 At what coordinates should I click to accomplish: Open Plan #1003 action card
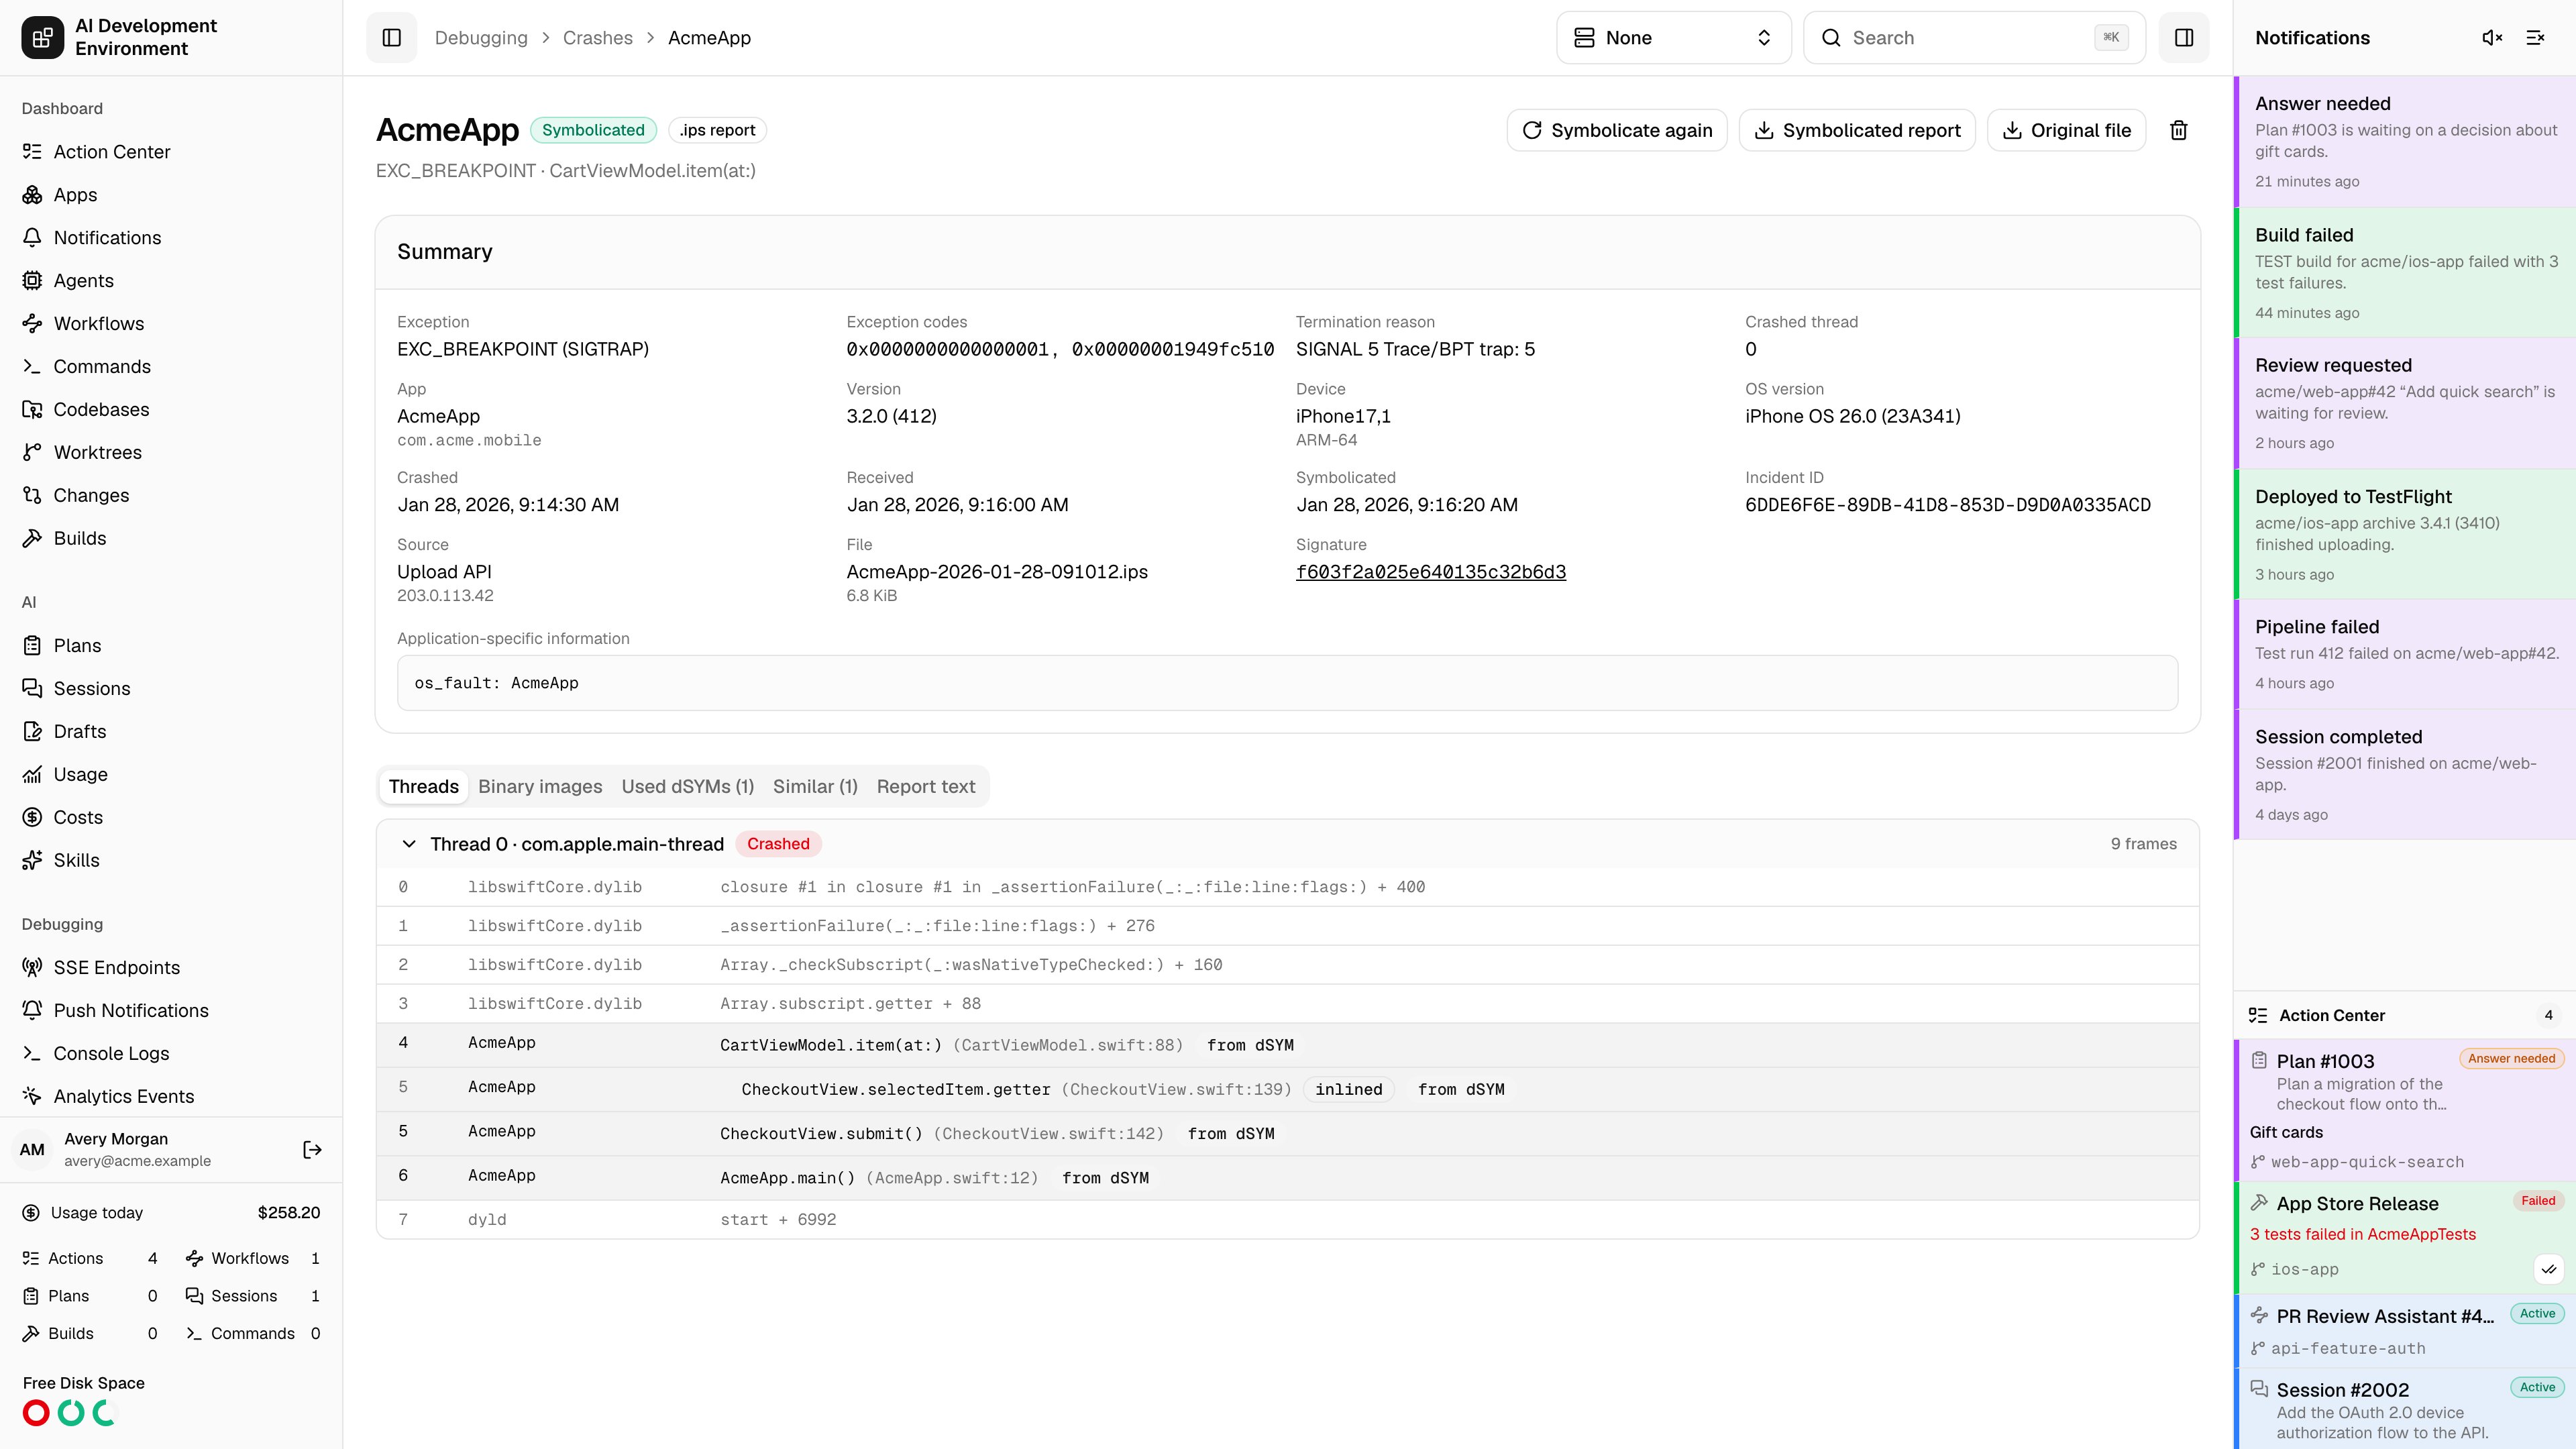click(2405, 1110)
